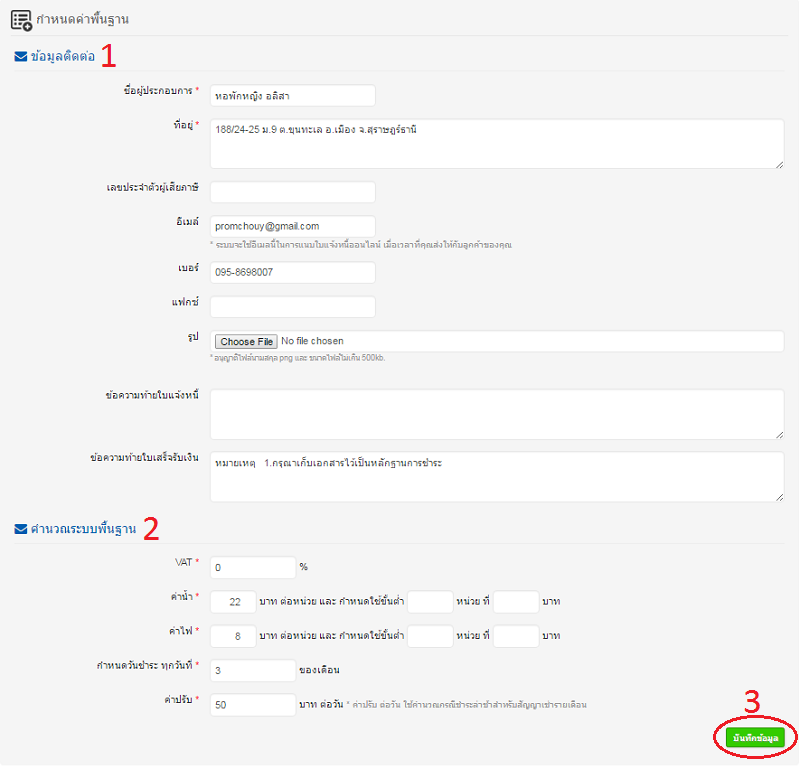Click the No file chosen text
The image size is (800, 769).
point(312,341)
